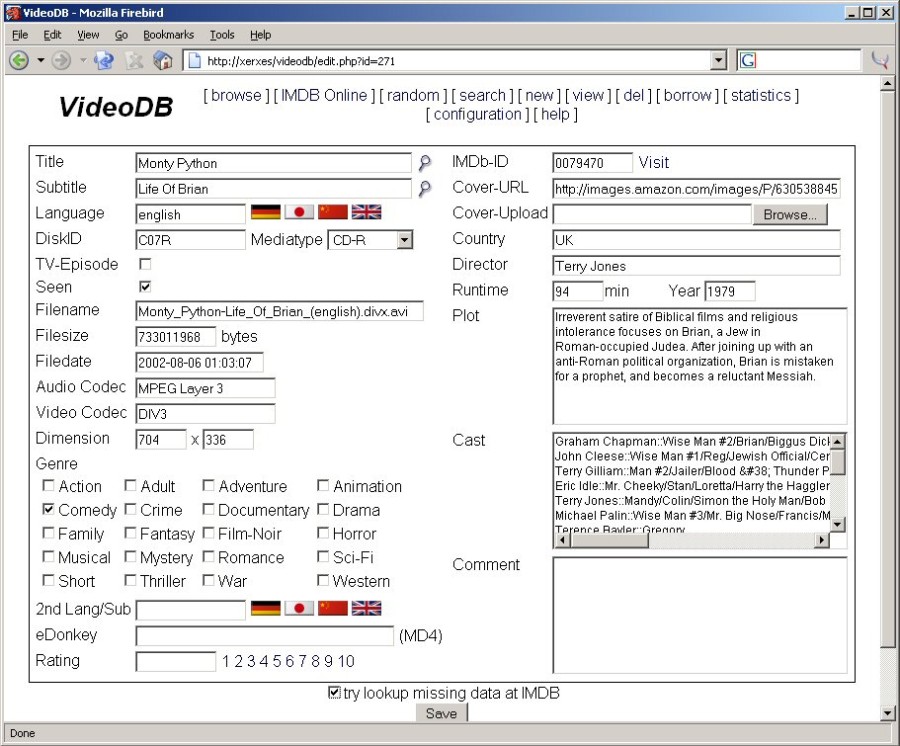The image size is (900, 746).
Task: Click the Director field containing Terry Jones
Action: point(696,266)
